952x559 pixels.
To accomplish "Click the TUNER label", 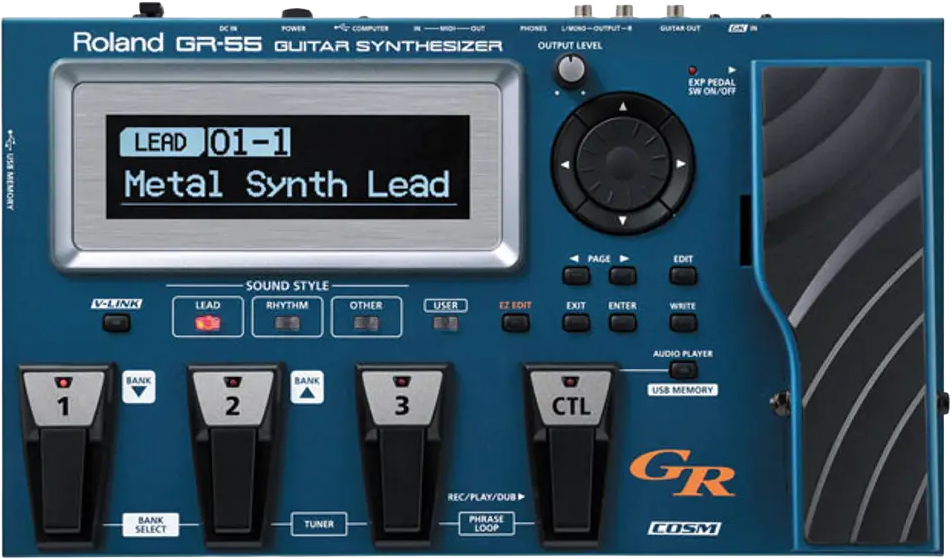I will coord(319,524).
